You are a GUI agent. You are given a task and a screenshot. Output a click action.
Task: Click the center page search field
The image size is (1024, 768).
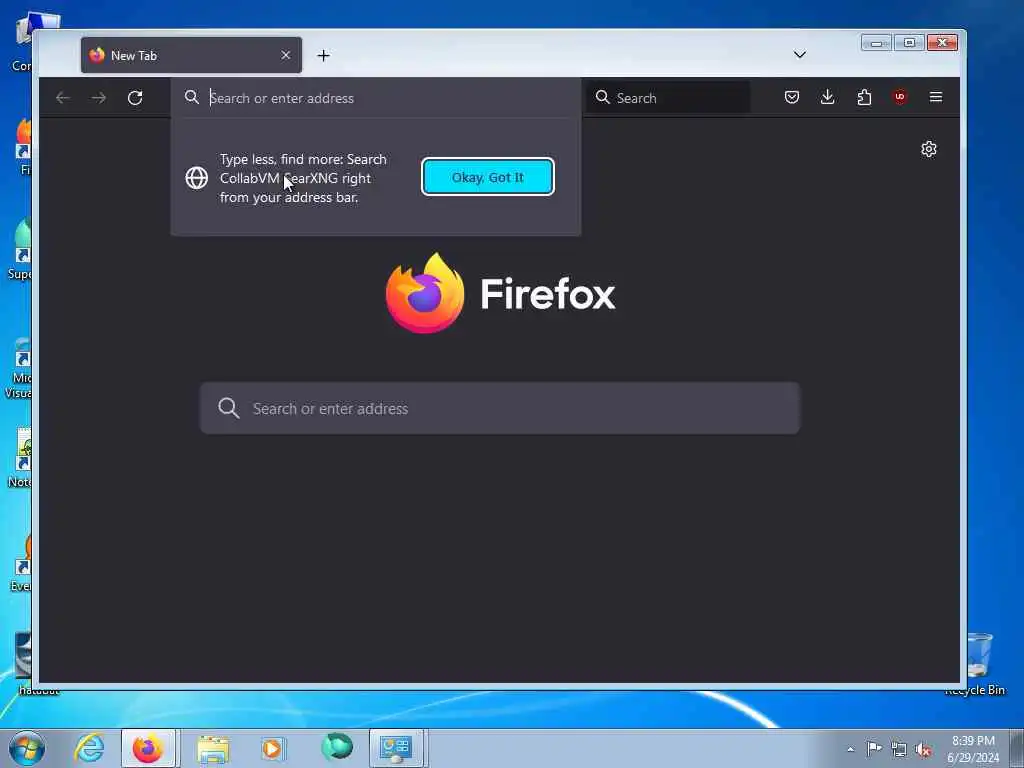point(500,408)
